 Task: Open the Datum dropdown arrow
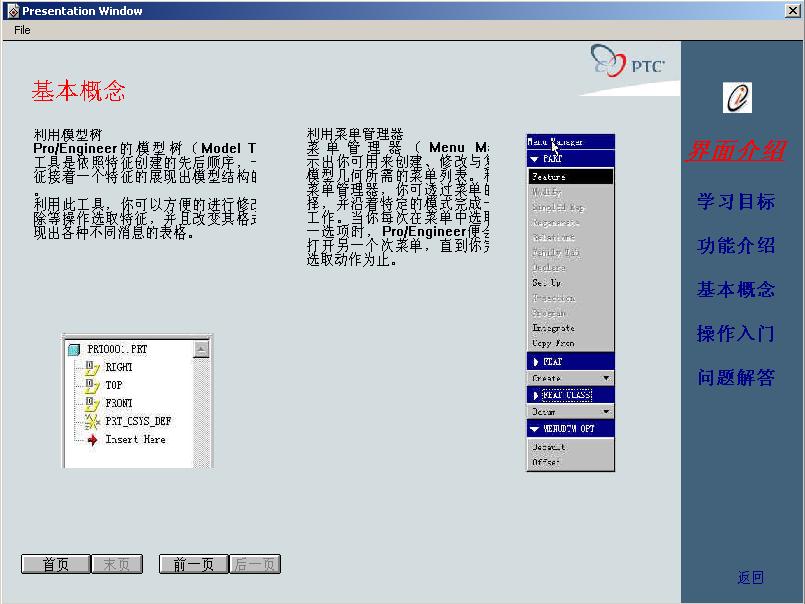[x=606, y=412]
